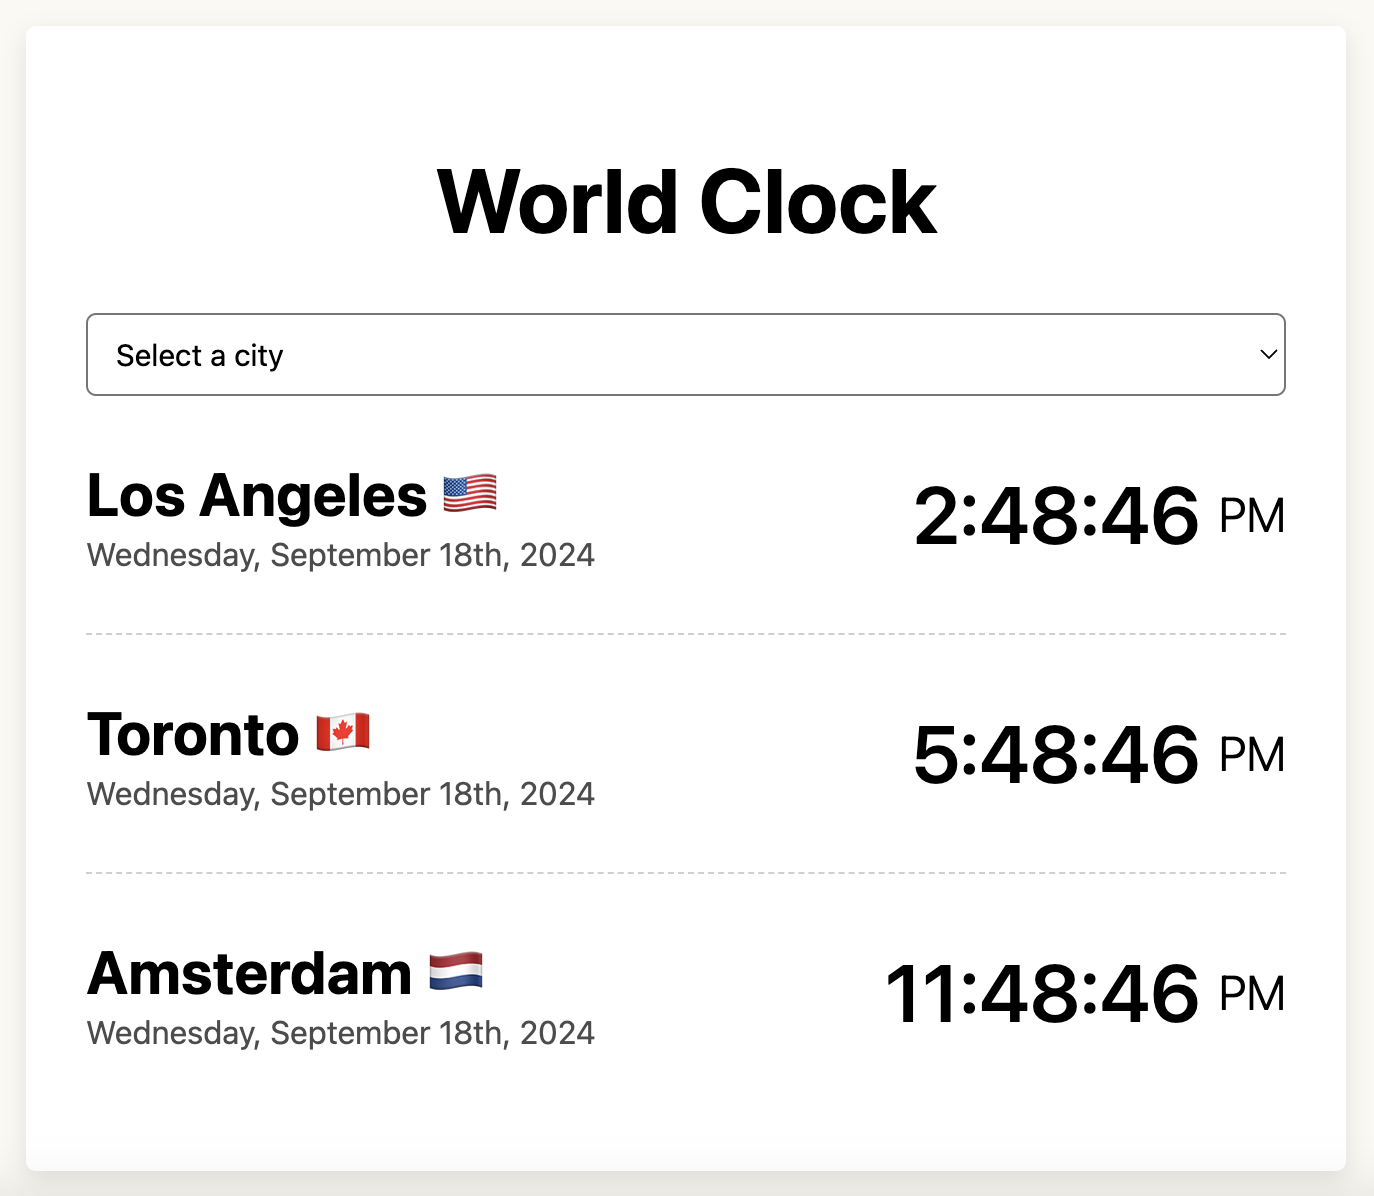Screen dimensions: 1374x1196
Task: Click the World Clock heading
Action: 686,200
